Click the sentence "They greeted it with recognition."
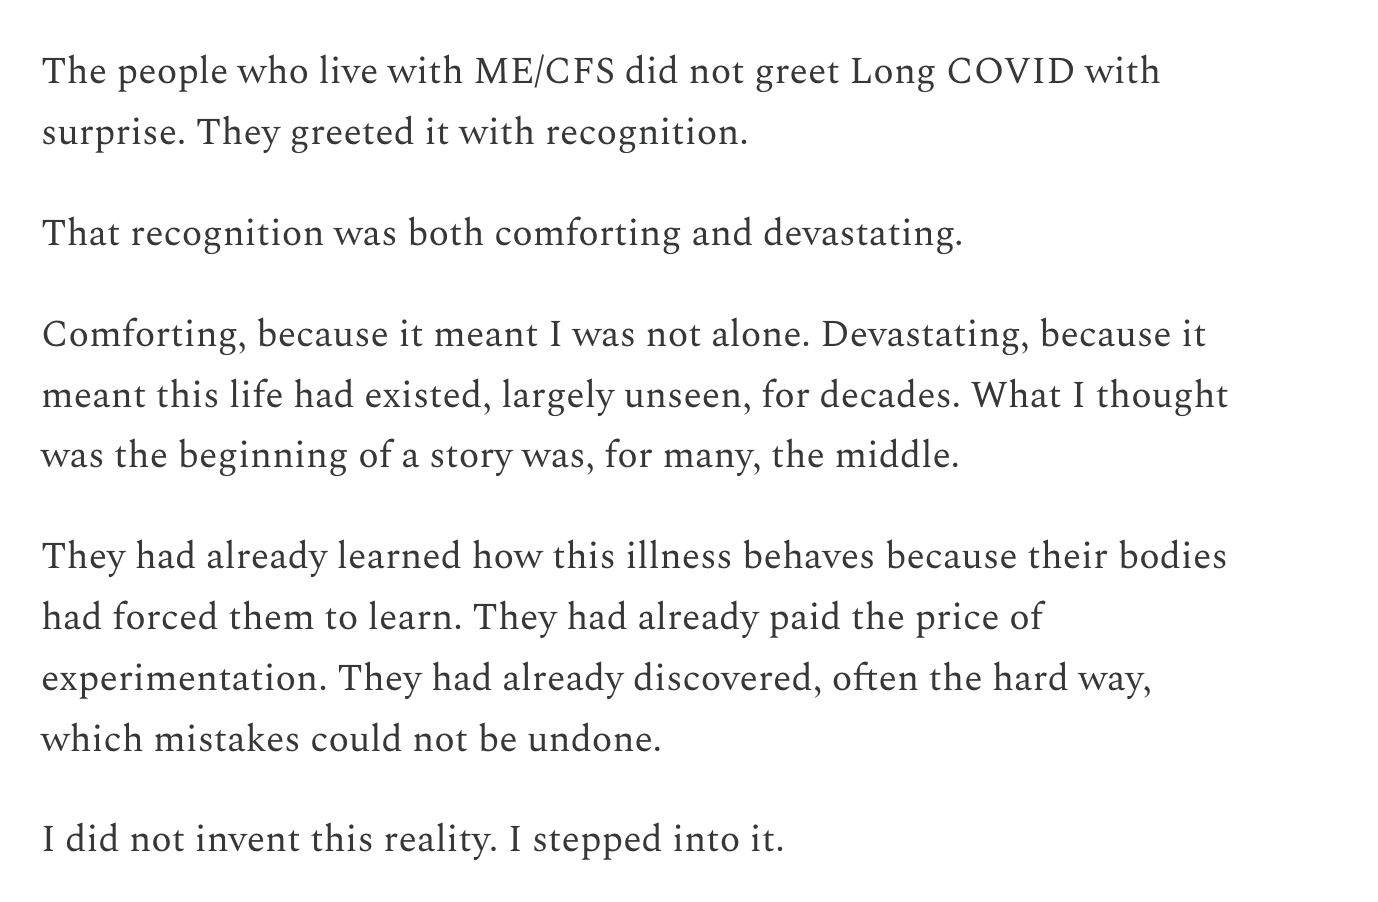Viewport: 1378px width, 902px height. click(471, 133)
